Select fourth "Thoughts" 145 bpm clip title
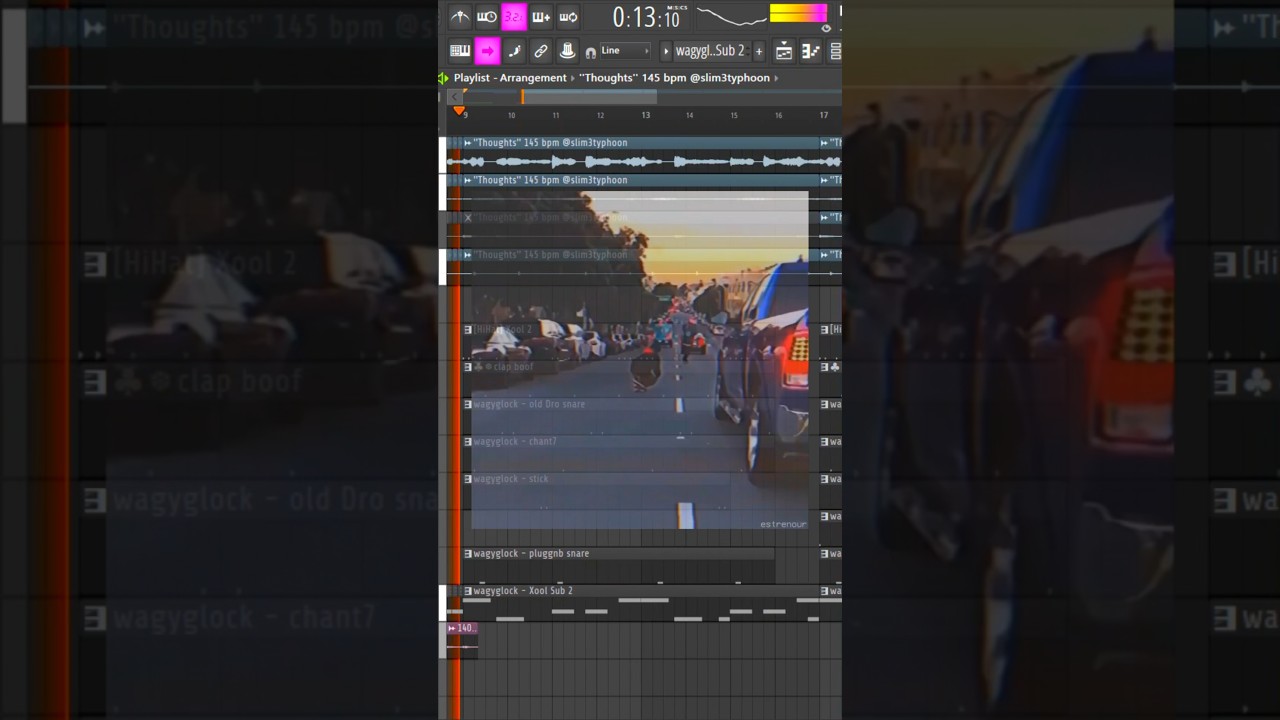Image resolution: width=1280 pixels, height=720 pixels. 551,255
